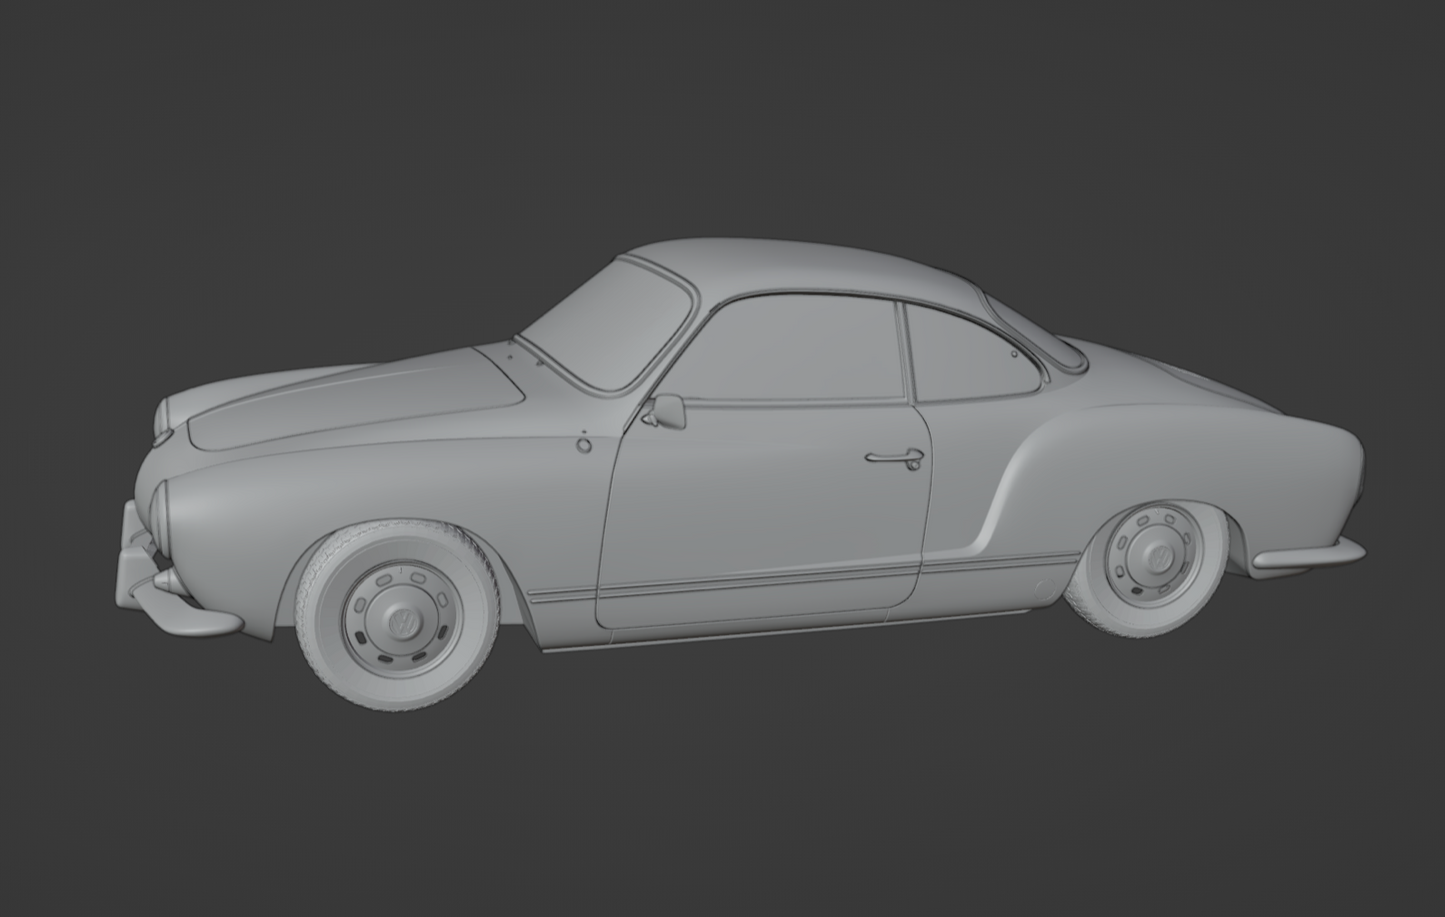
Task: Click the driver door handle
Action: (x=893, y=458)
